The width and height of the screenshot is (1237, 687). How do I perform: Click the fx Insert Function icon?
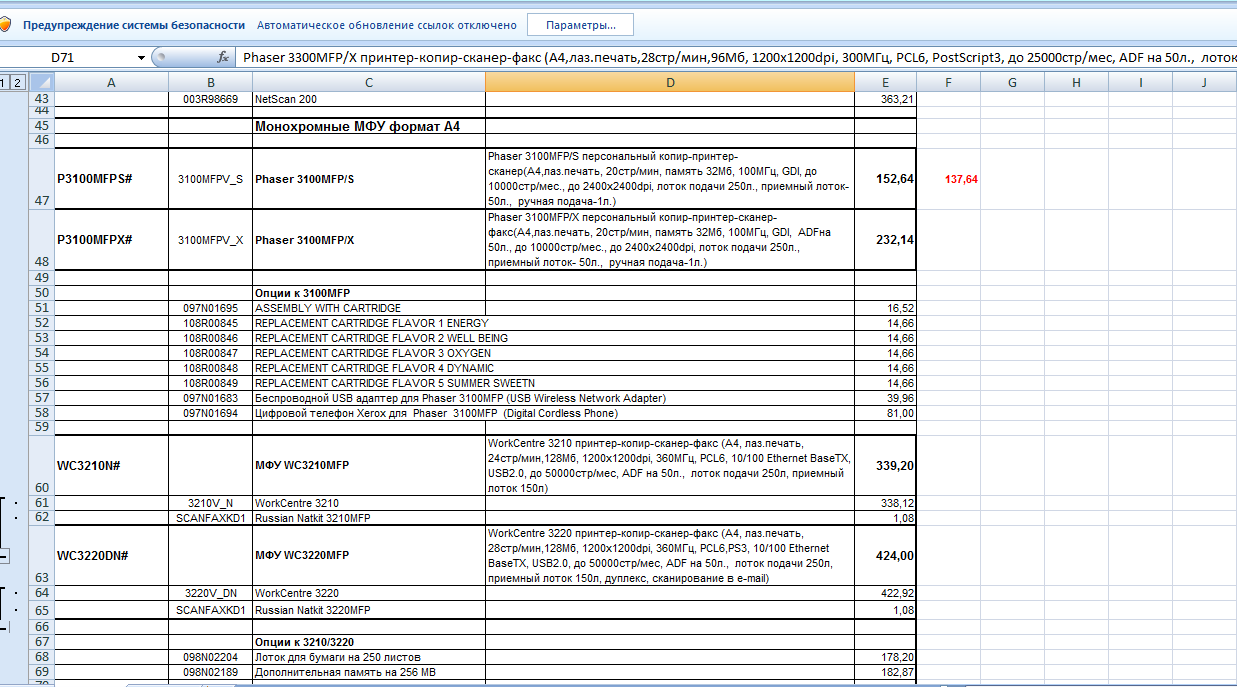click(222, 57)
